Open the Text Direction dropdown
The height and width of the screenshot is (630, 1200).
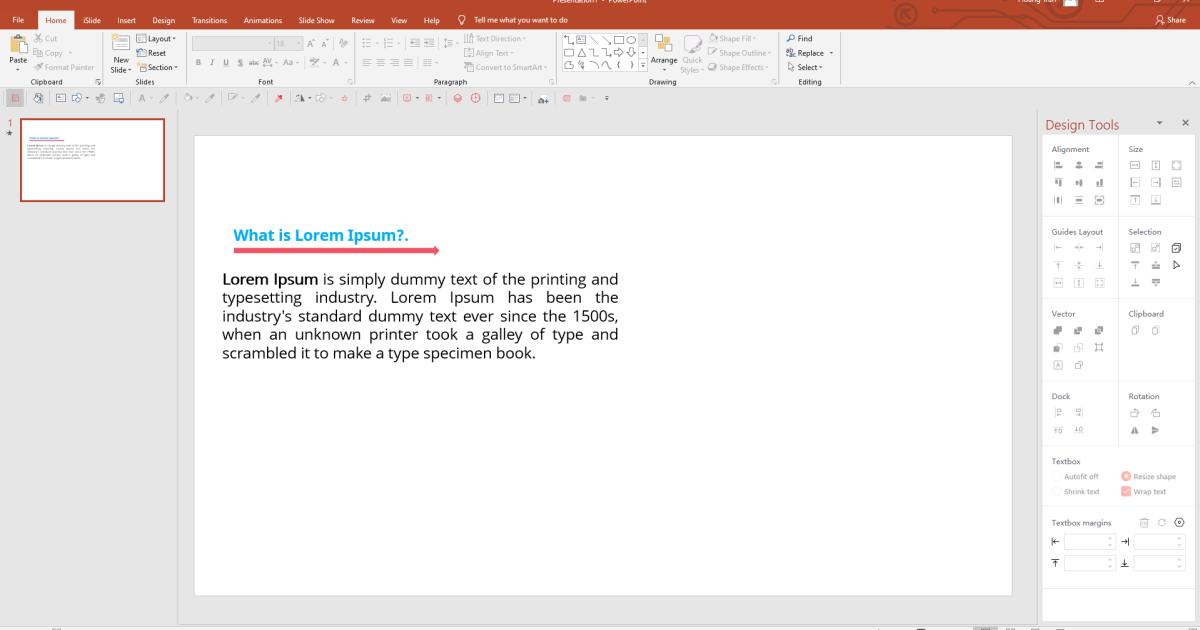[x=498, y=38]
